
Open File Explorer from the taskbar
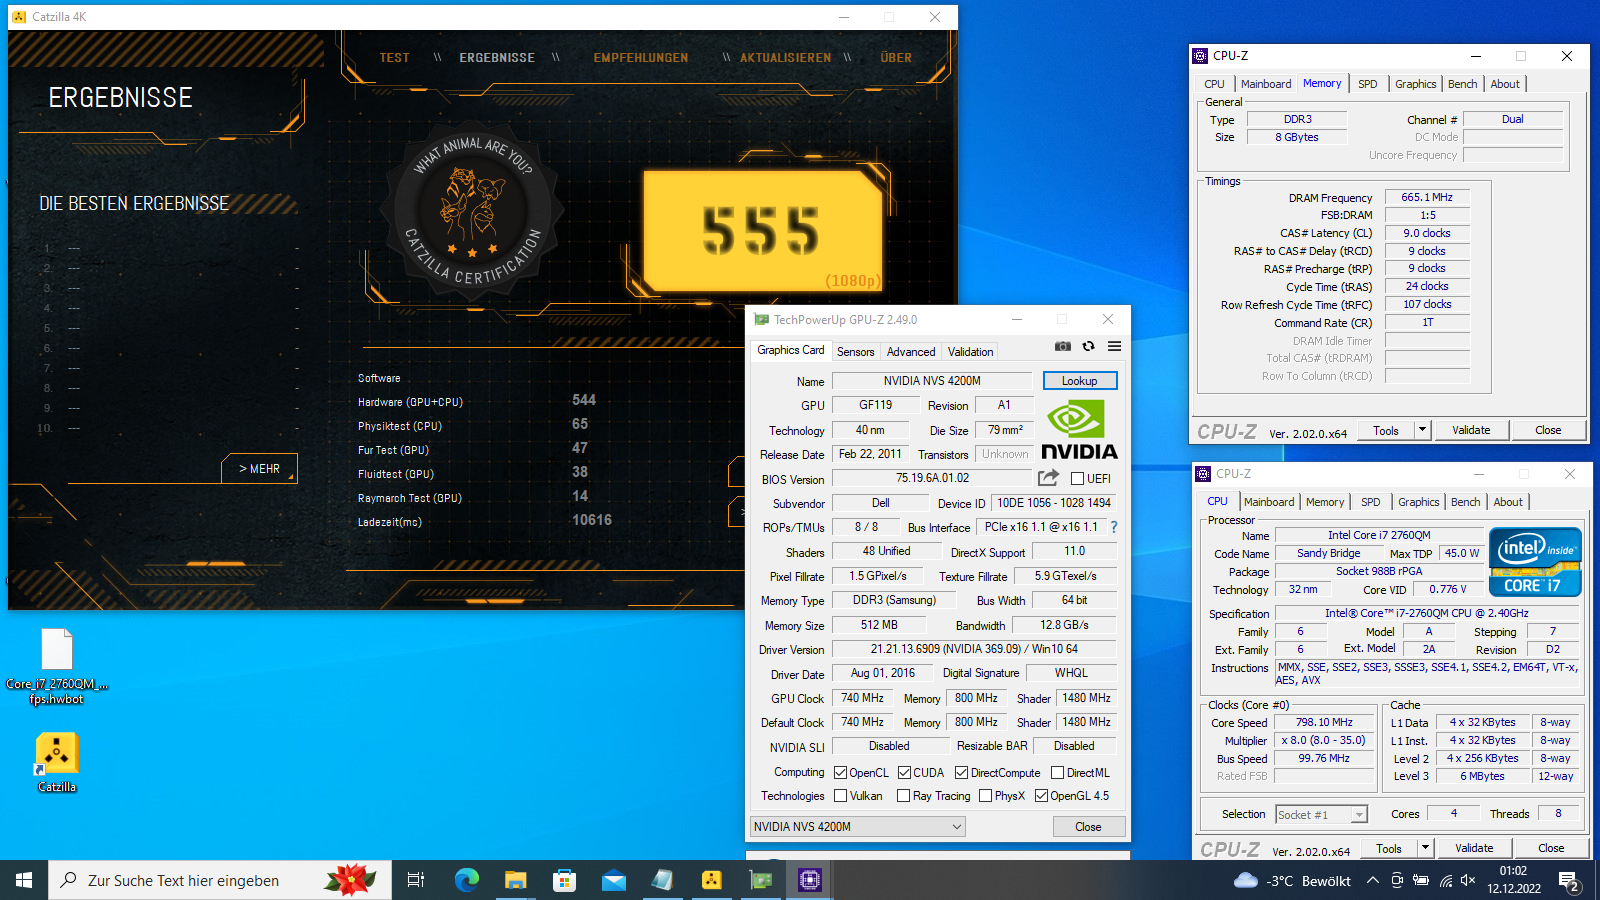pyautogui.click(x=515, y=880)
